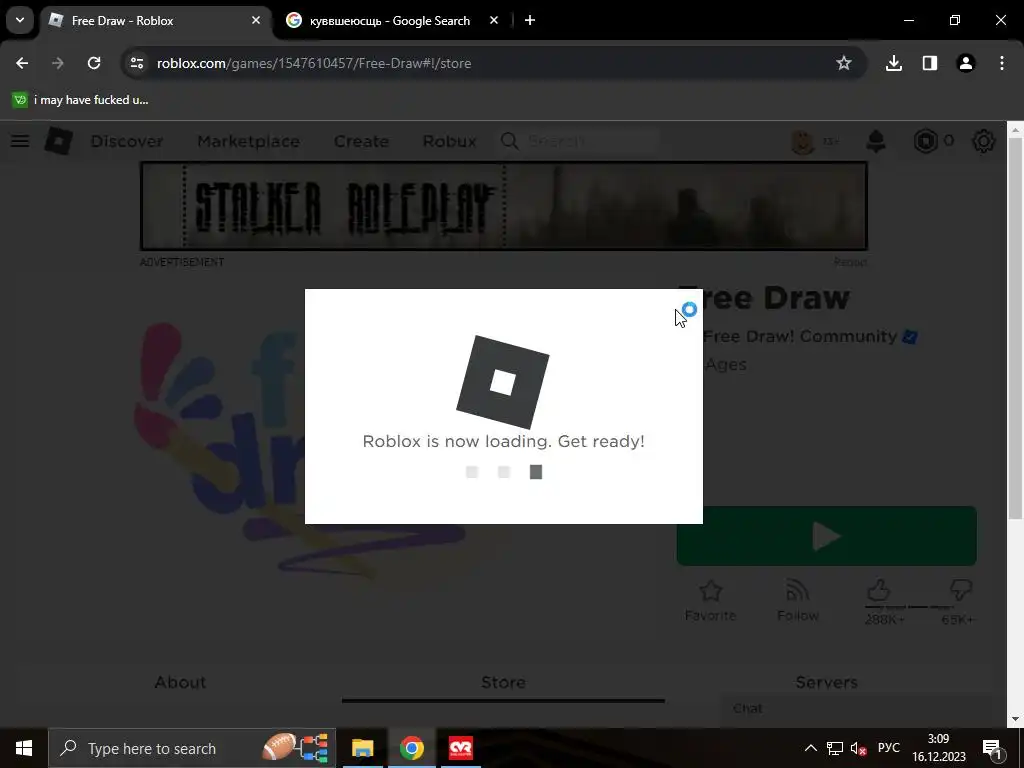Click the Roblox search field
Viewport: 1024px width, 768px height.
point(579,141)
